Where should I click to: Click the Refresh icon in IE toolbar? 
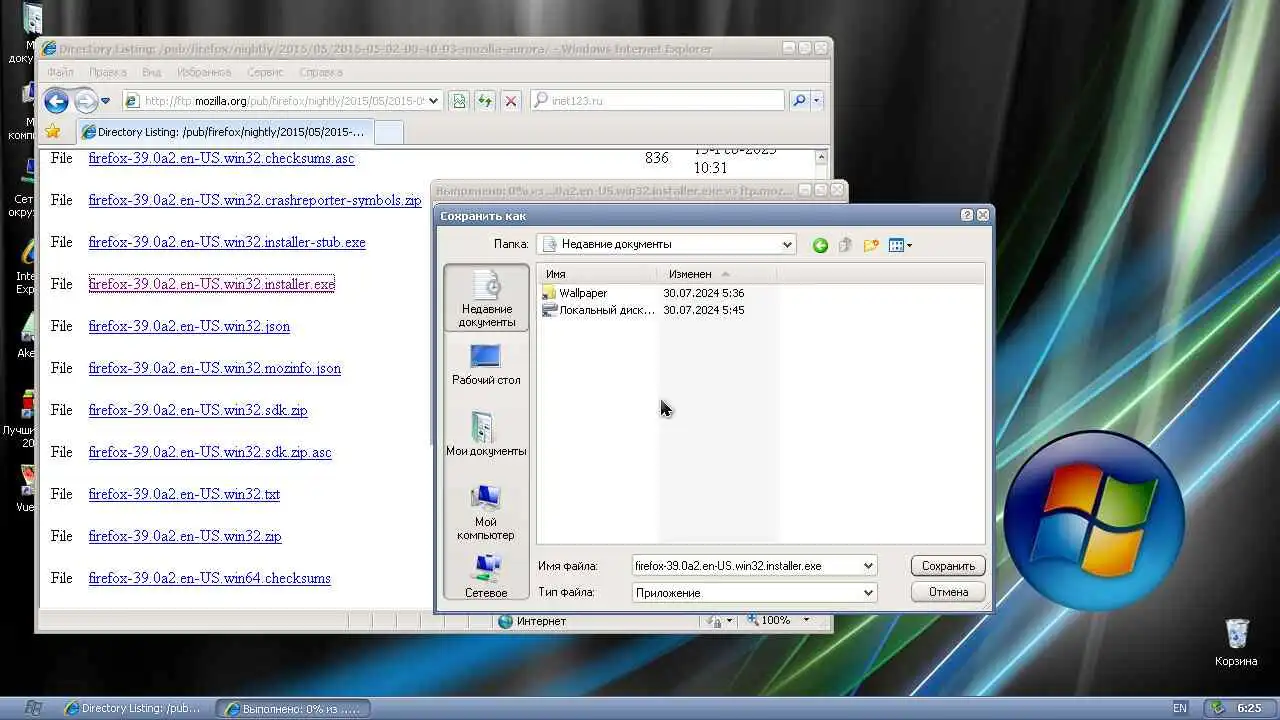tap(485, 101)
